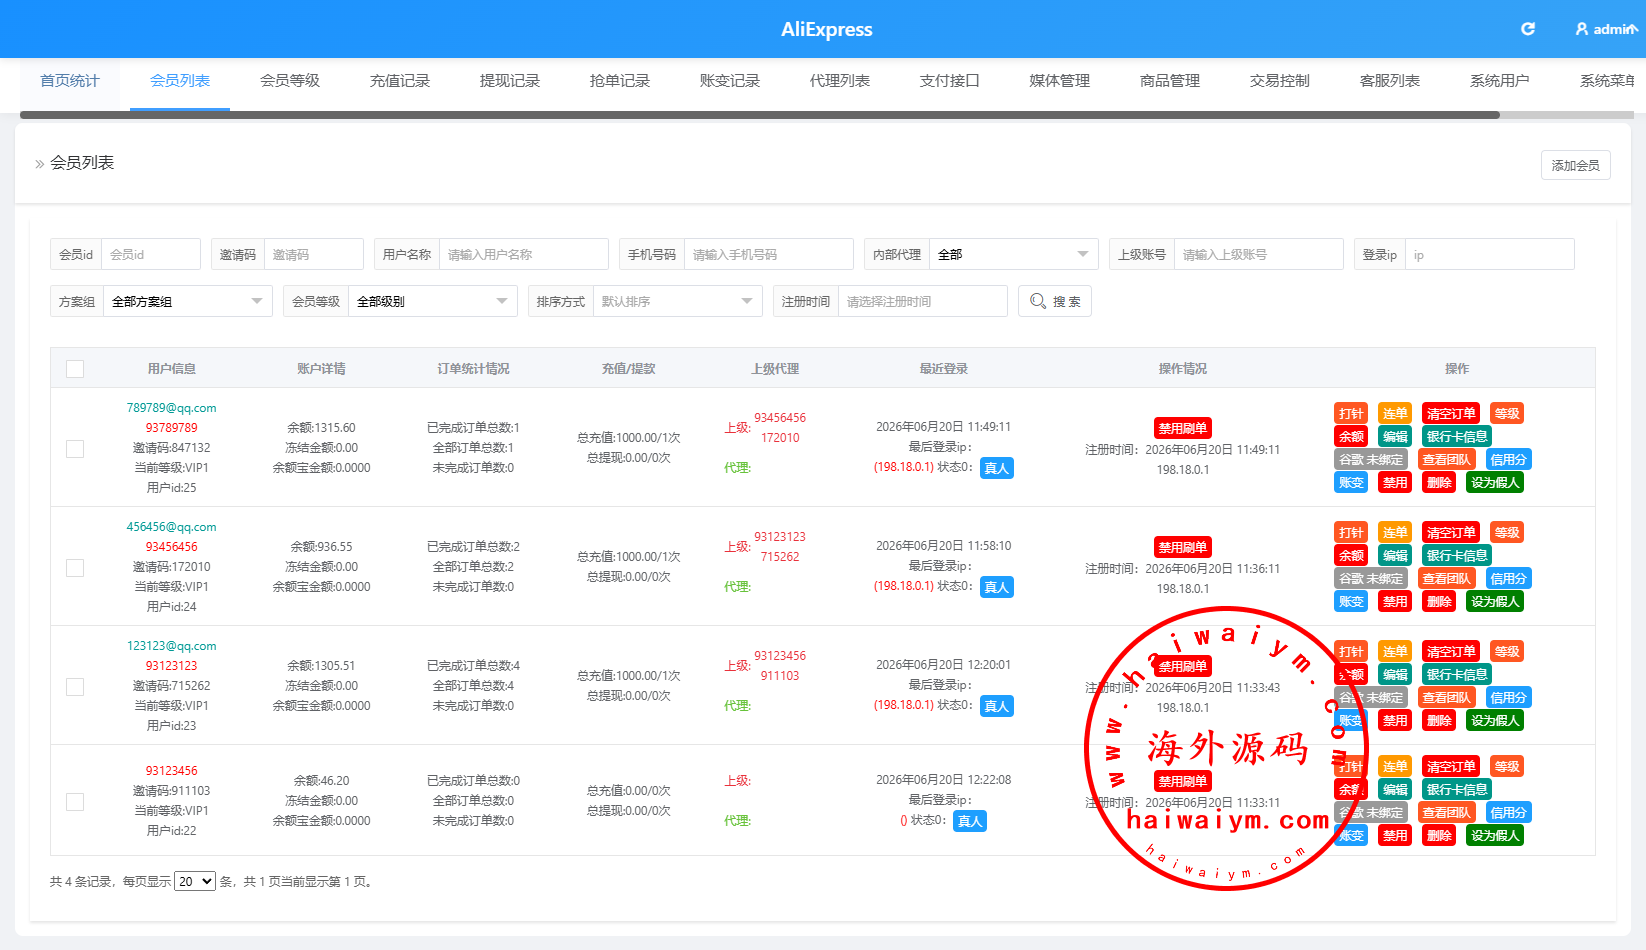Open 查看团队 for user 93789789
This screenshot has height=950, width=1646.
1447,460
